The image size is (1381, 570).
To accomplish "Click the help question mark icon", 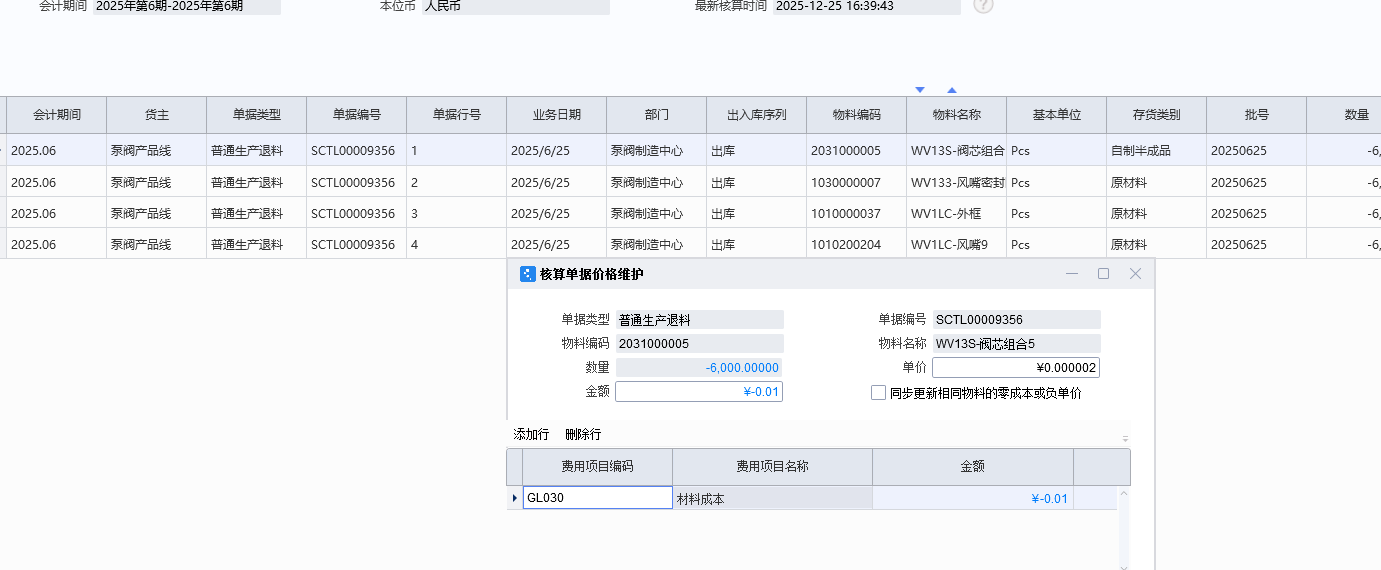I will pyautogui.click(x=983, y=6).
